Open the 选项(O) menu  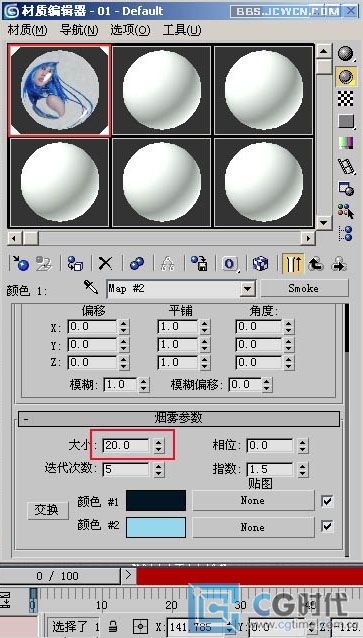130,30
